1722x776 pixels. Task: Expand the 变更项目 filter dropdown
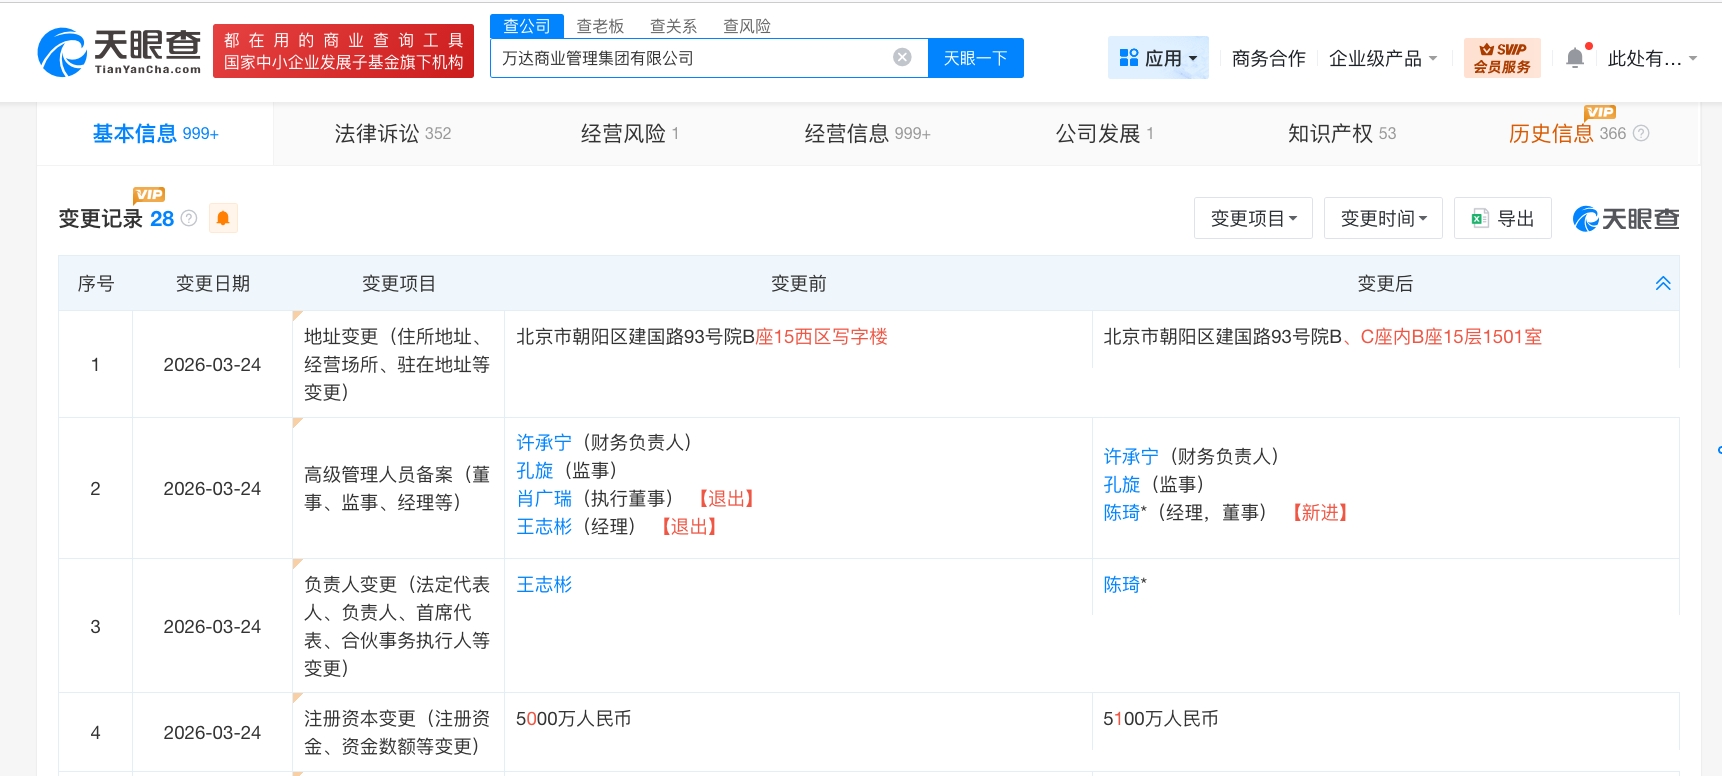(1253, 218)
